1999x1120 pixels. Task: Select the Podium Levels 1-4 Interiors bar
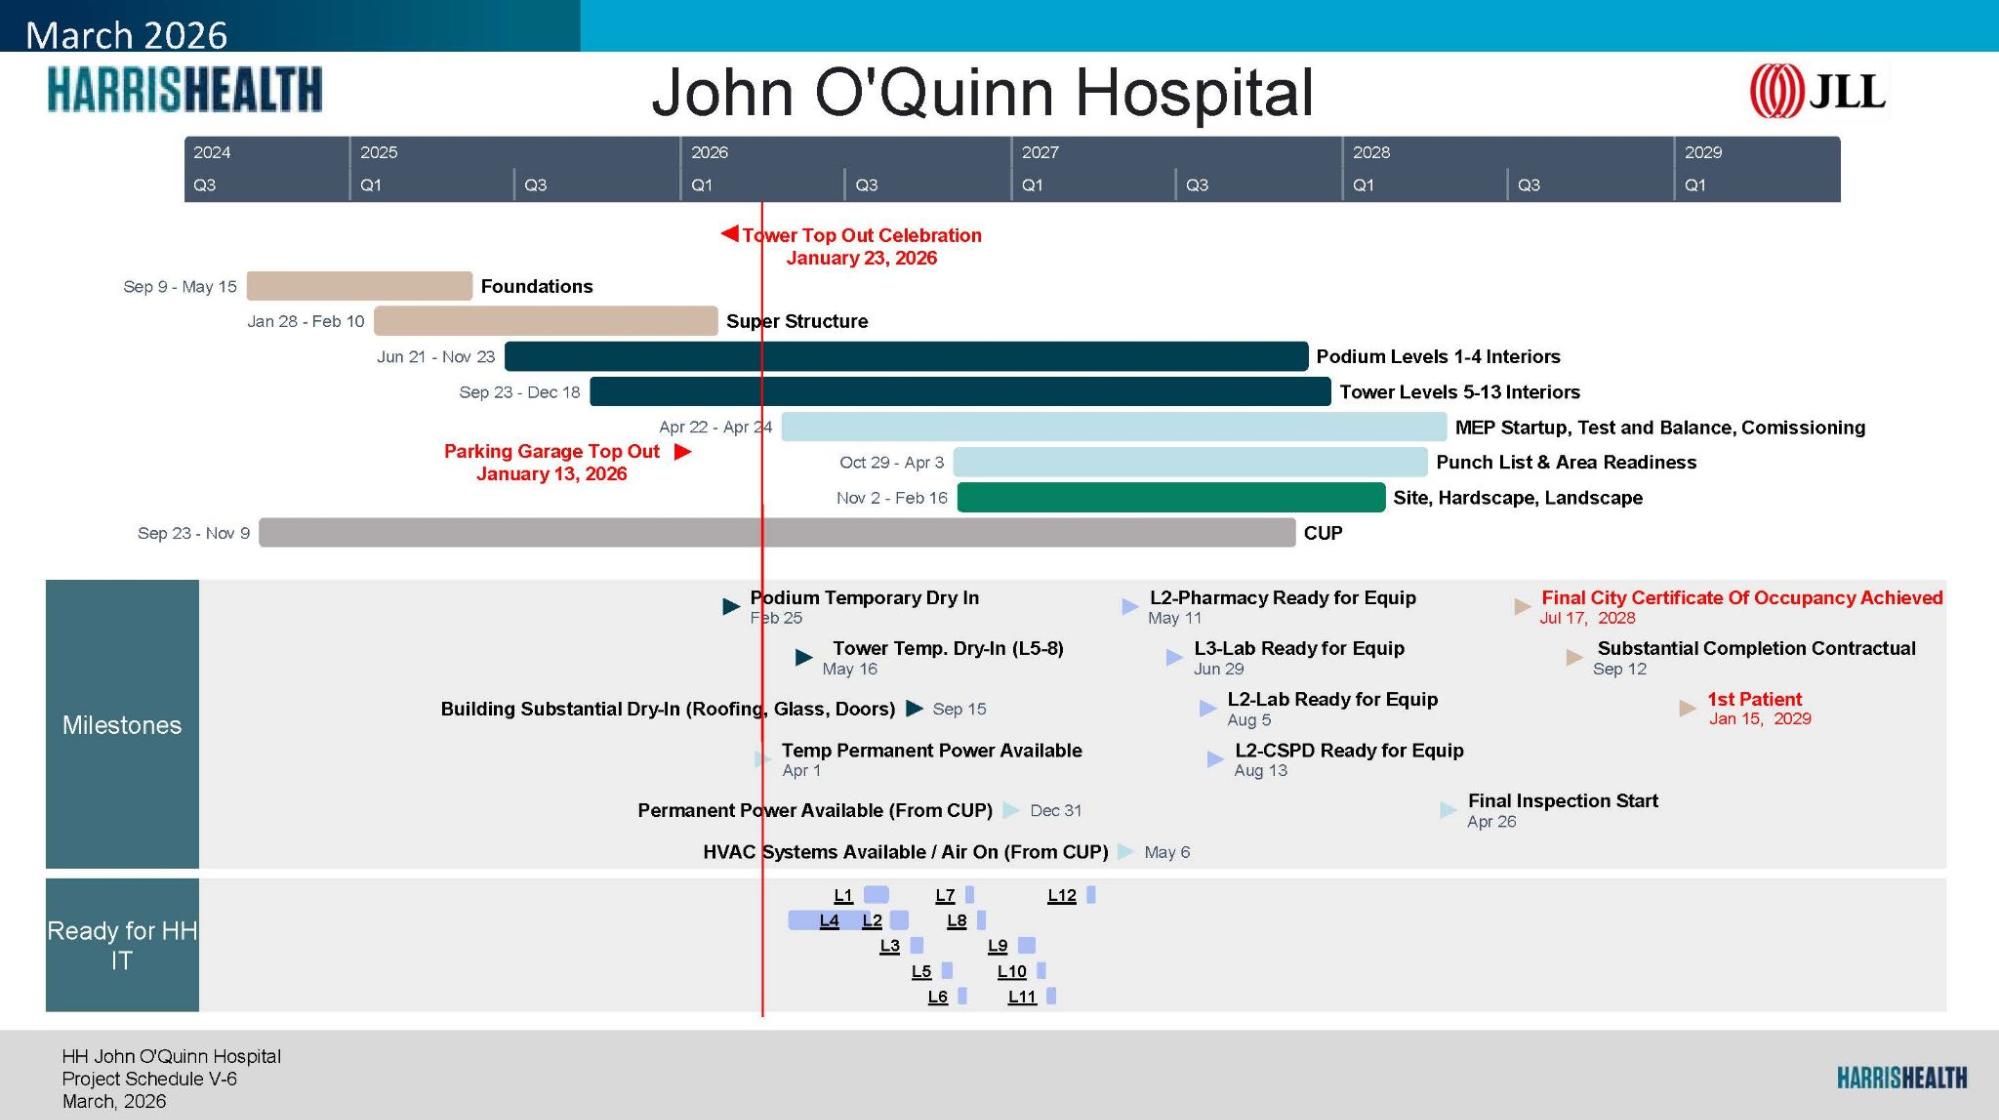[x=906, y=356]
